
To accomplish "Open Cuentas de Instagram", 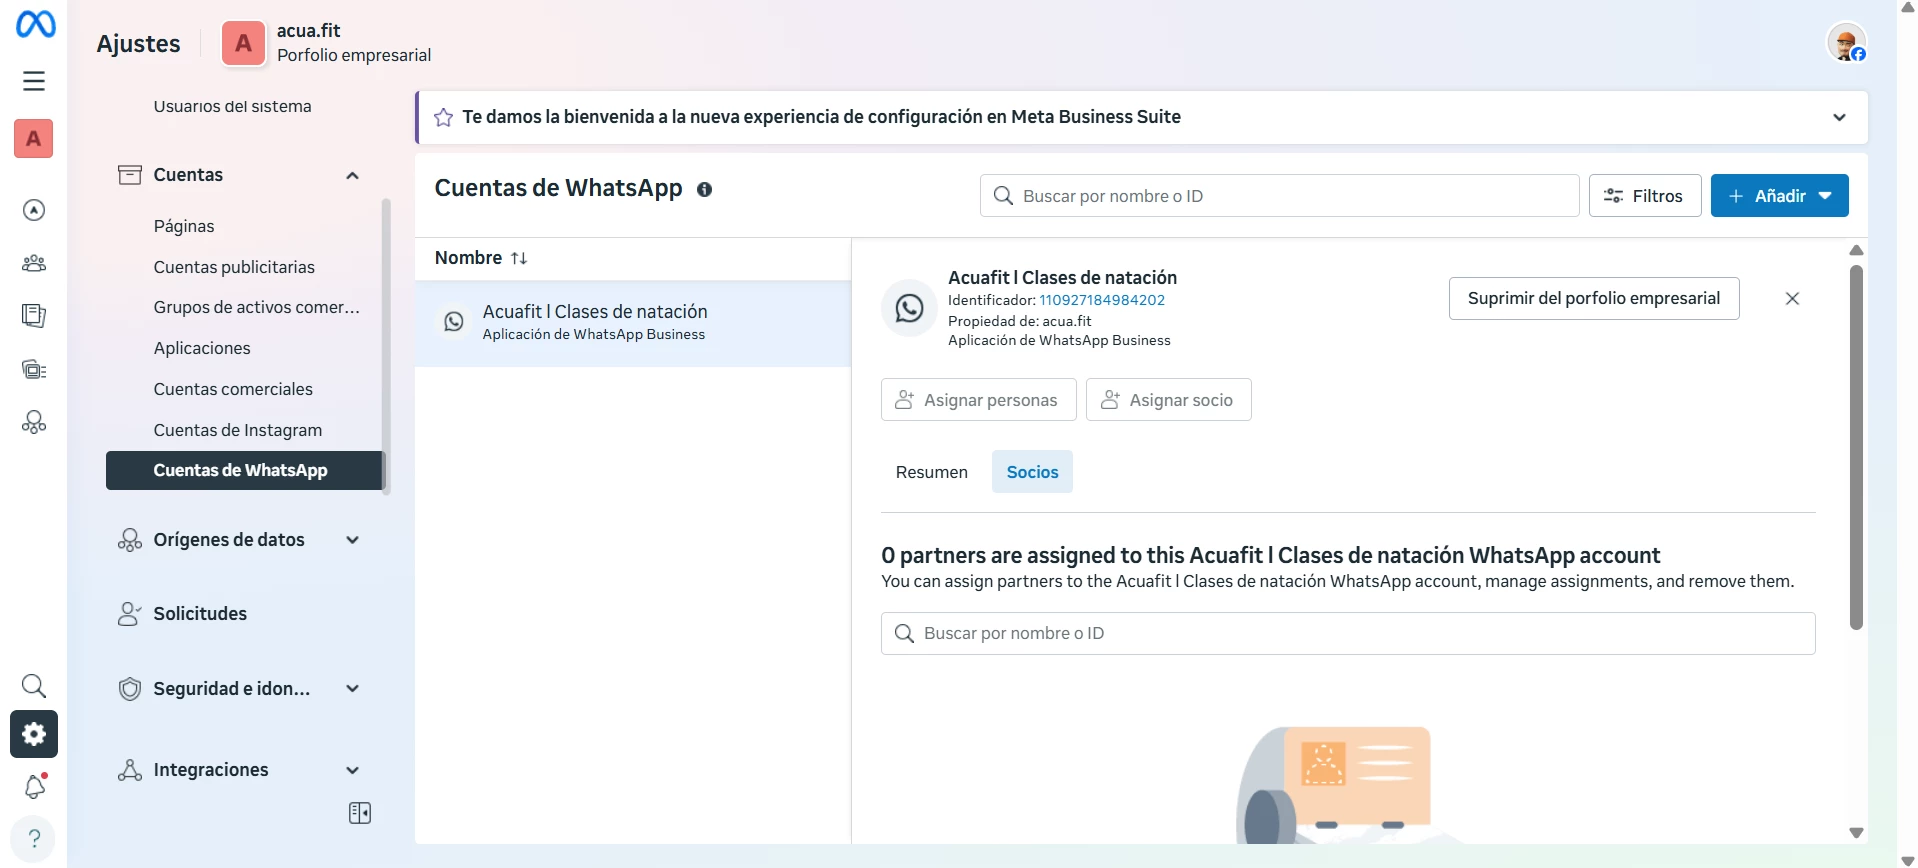I will [238, 430].
